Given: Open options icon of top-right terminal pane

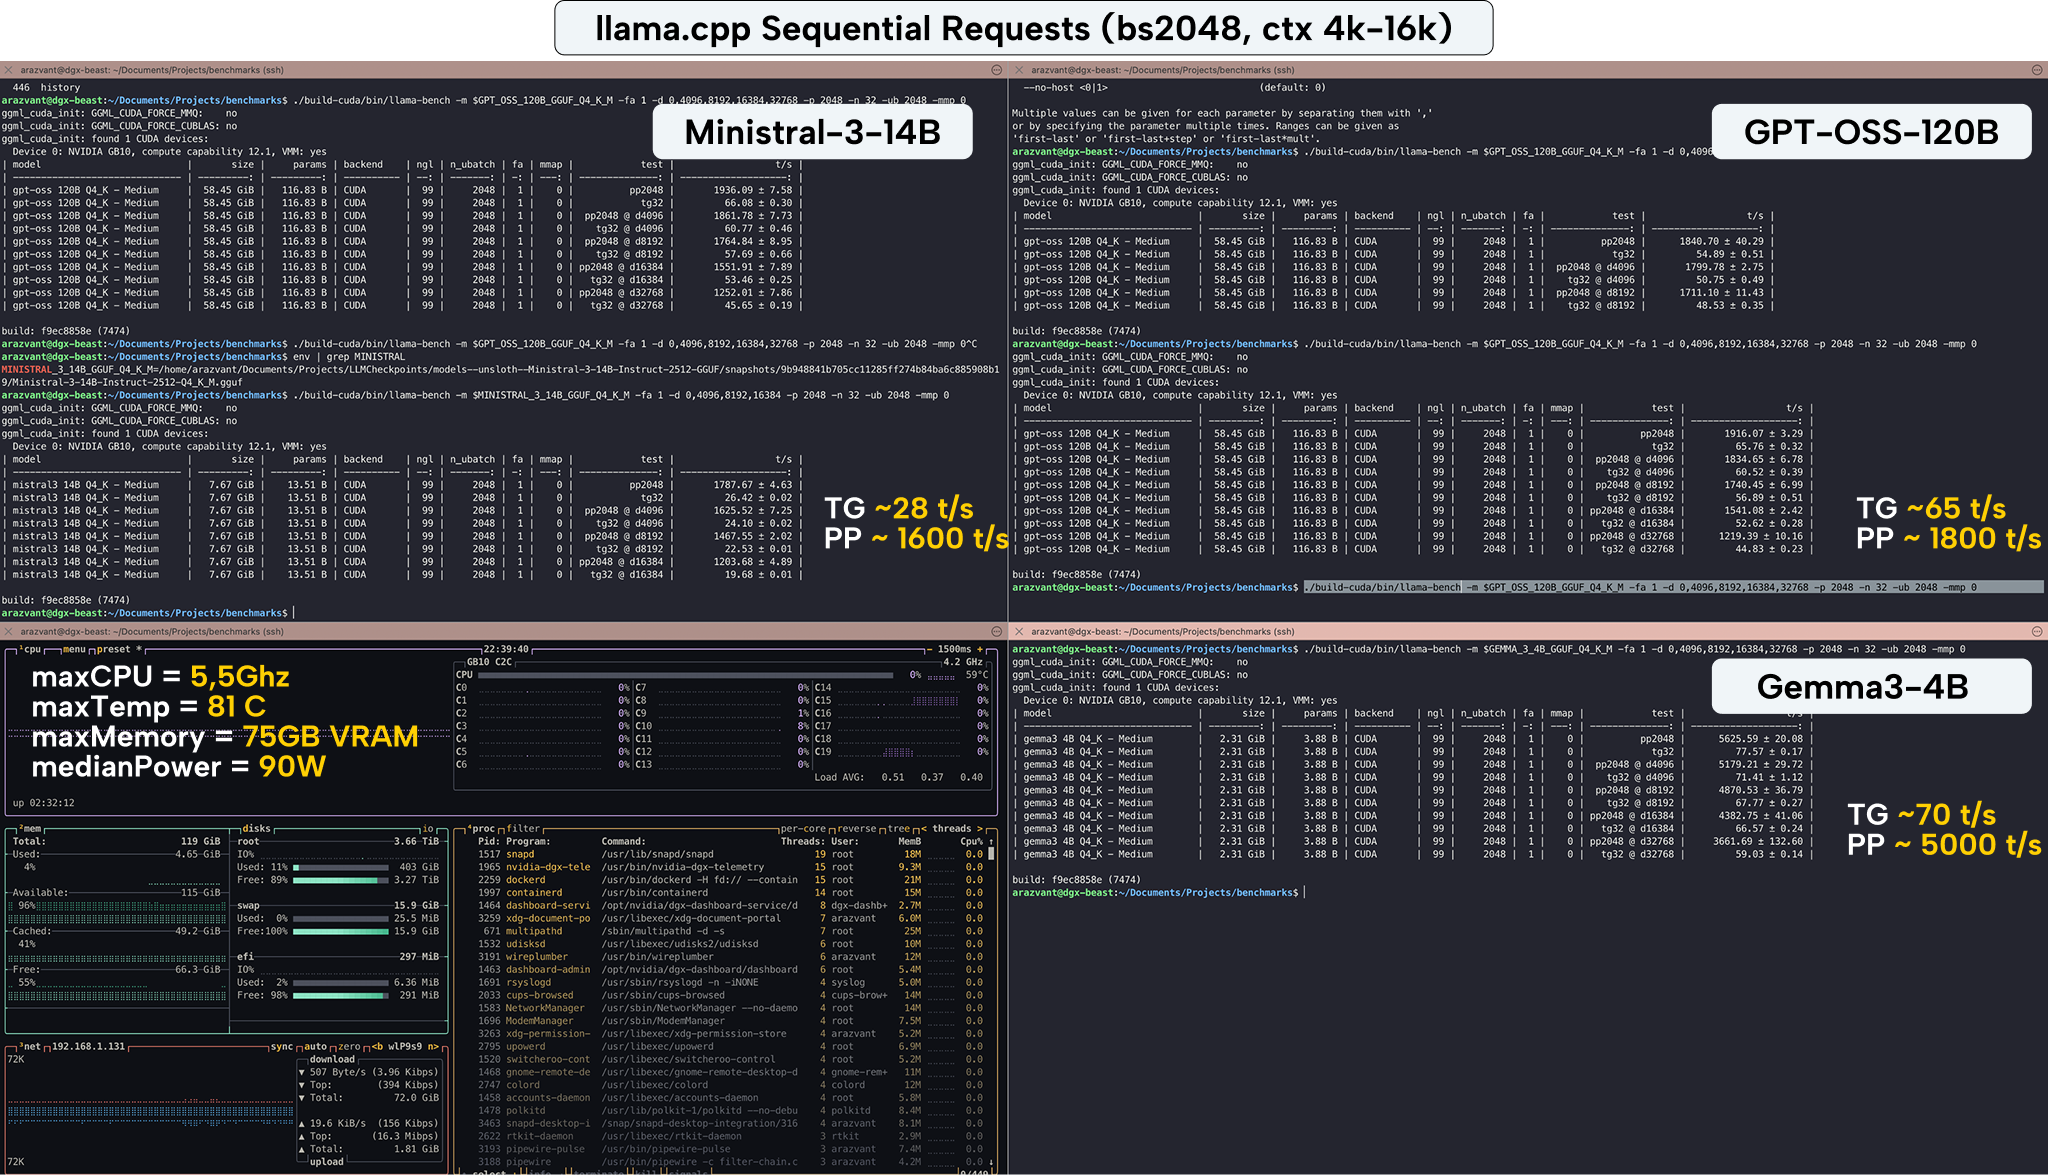Looking at the screenshot, I should 2037,70.
